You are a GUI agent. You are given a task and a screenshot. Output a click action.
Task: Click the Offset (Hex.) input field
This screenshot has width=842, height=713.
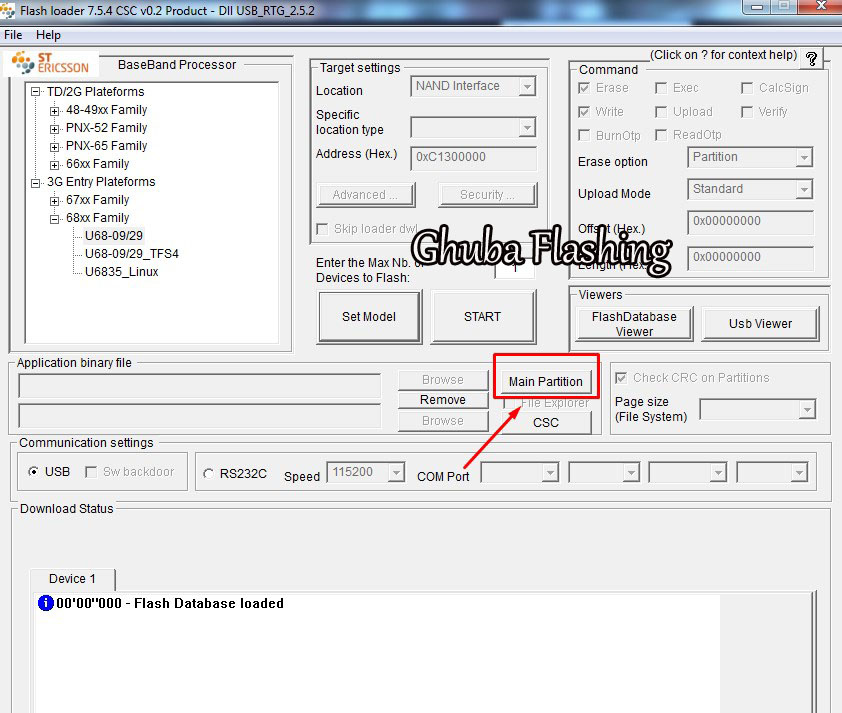[x=750, y=221]
